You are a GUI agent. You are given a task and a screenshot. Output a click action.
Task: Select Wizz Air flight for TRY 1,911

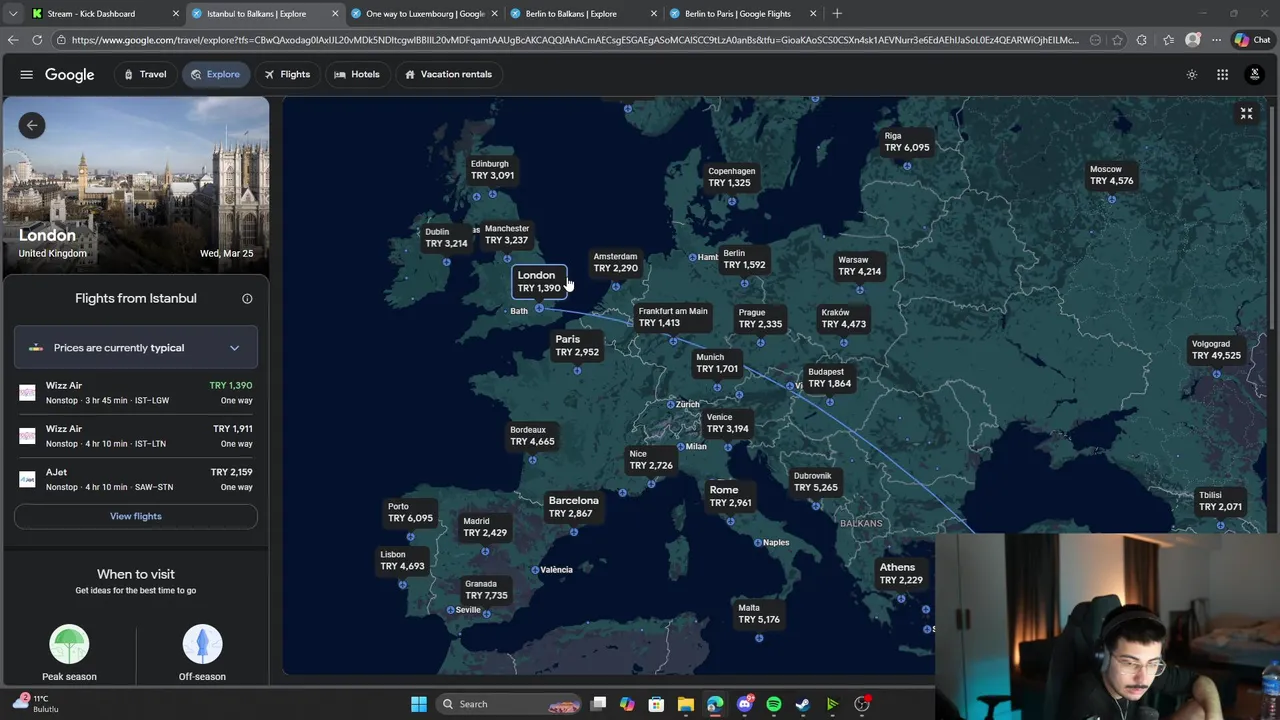click(136, 436)
